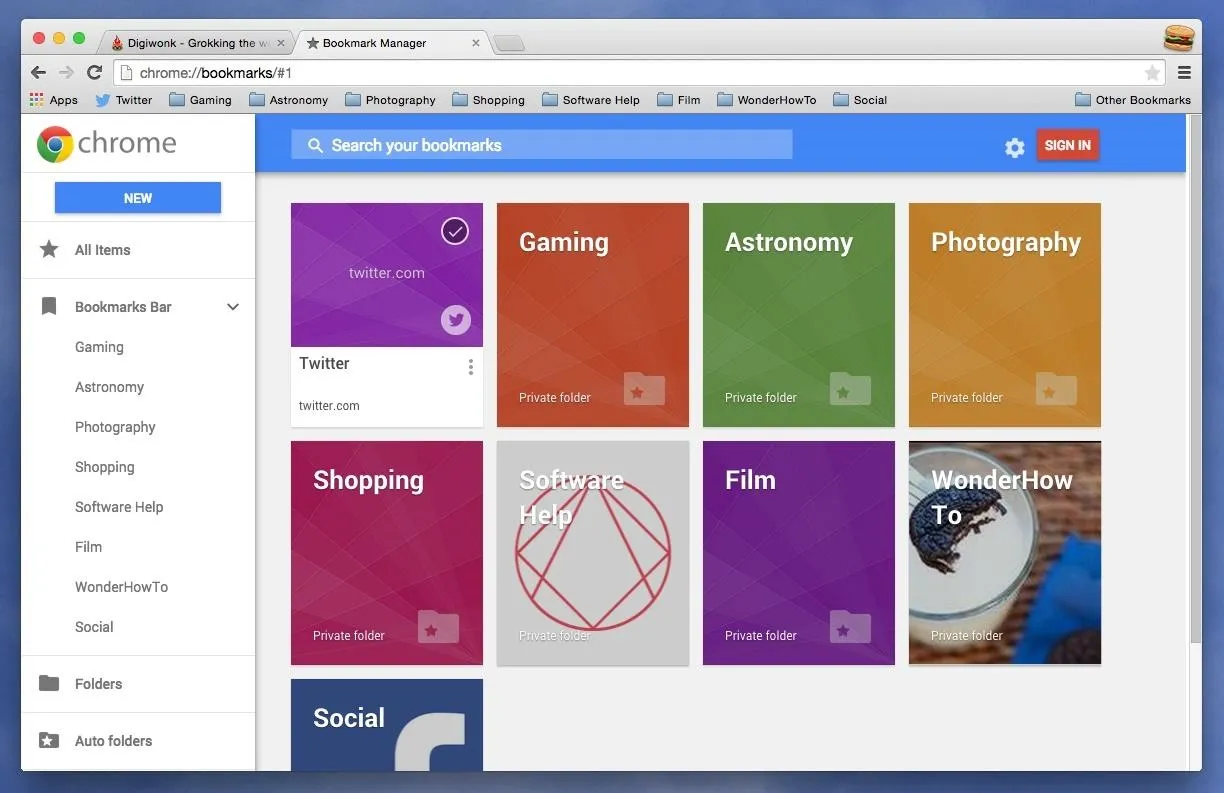1224x793 pixels.
Task: Open the Film folder in bookmarks bar
Action: (678, 100)
